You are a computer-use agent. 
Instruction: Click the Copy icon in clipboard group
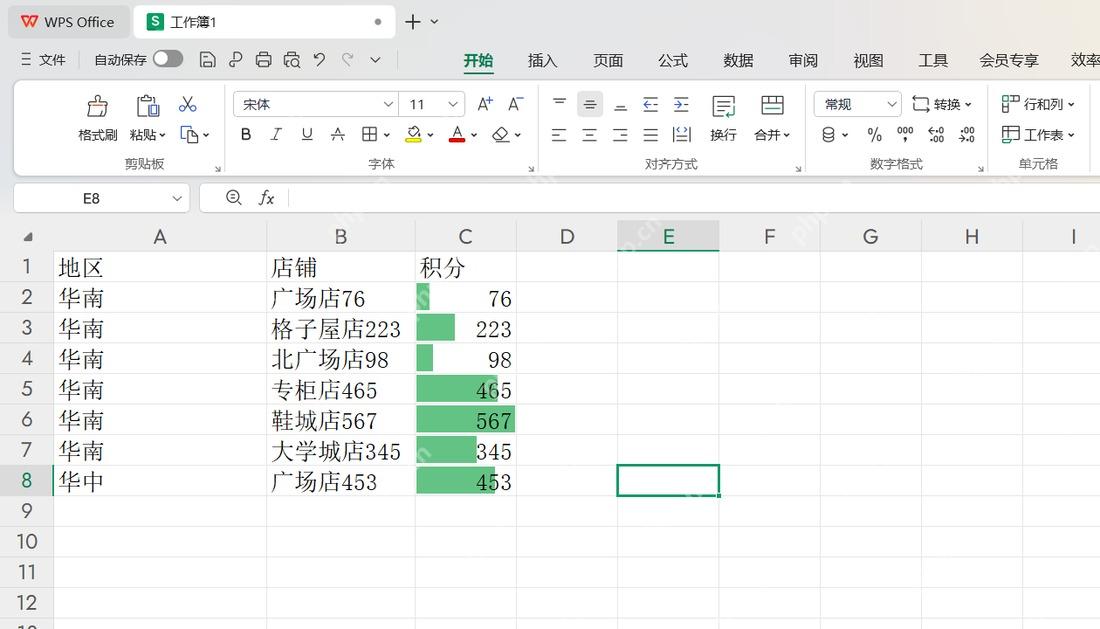tap(189, 135)
